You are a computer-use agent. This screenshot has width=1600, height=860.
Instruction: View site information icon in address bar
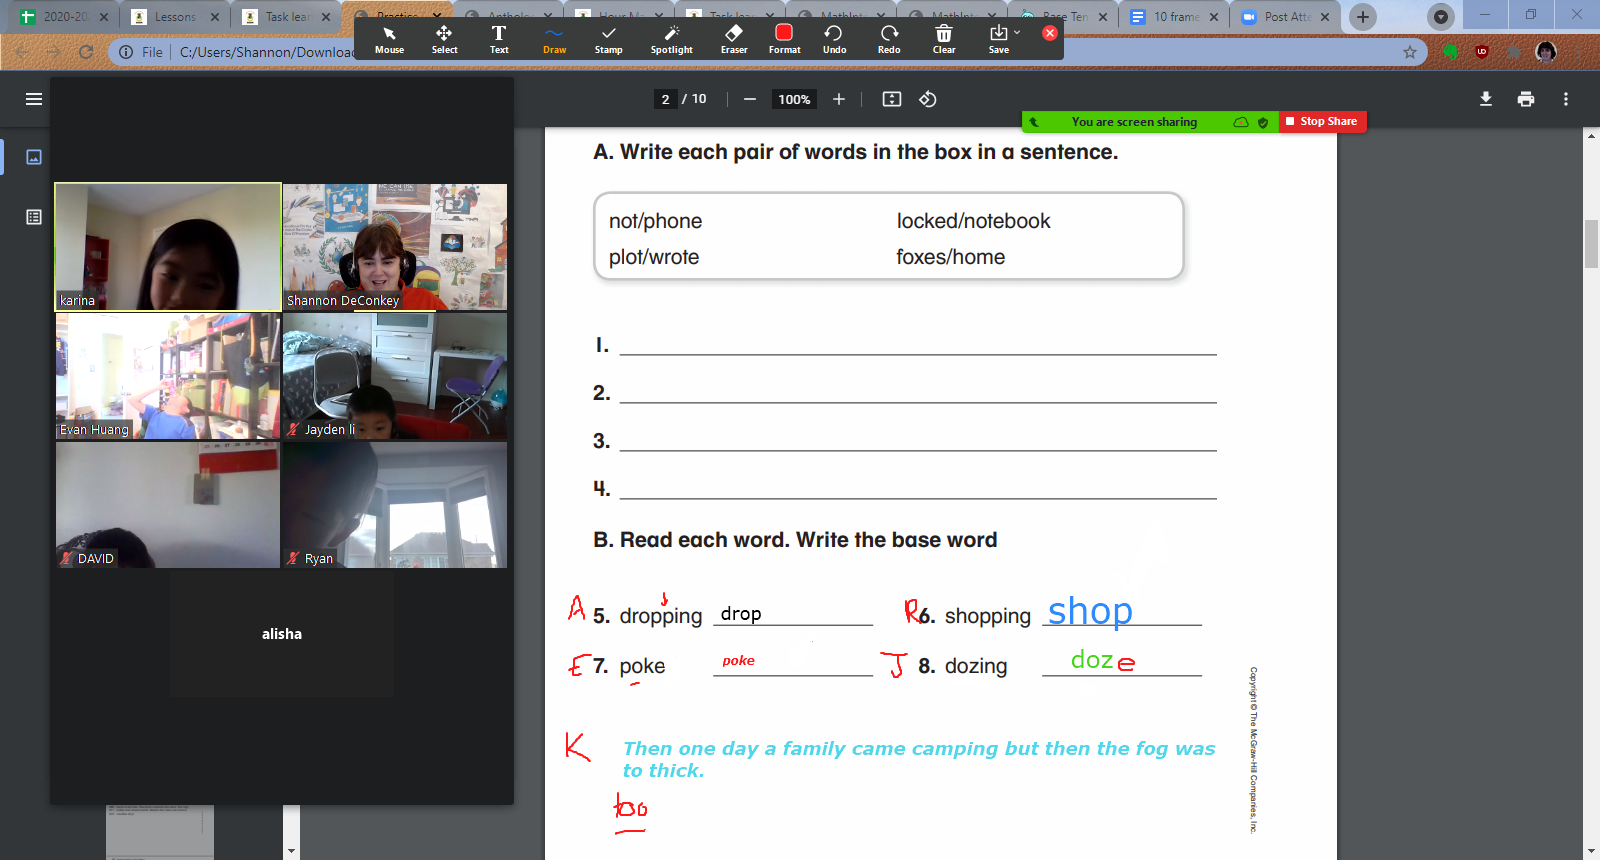coord(125,52)
